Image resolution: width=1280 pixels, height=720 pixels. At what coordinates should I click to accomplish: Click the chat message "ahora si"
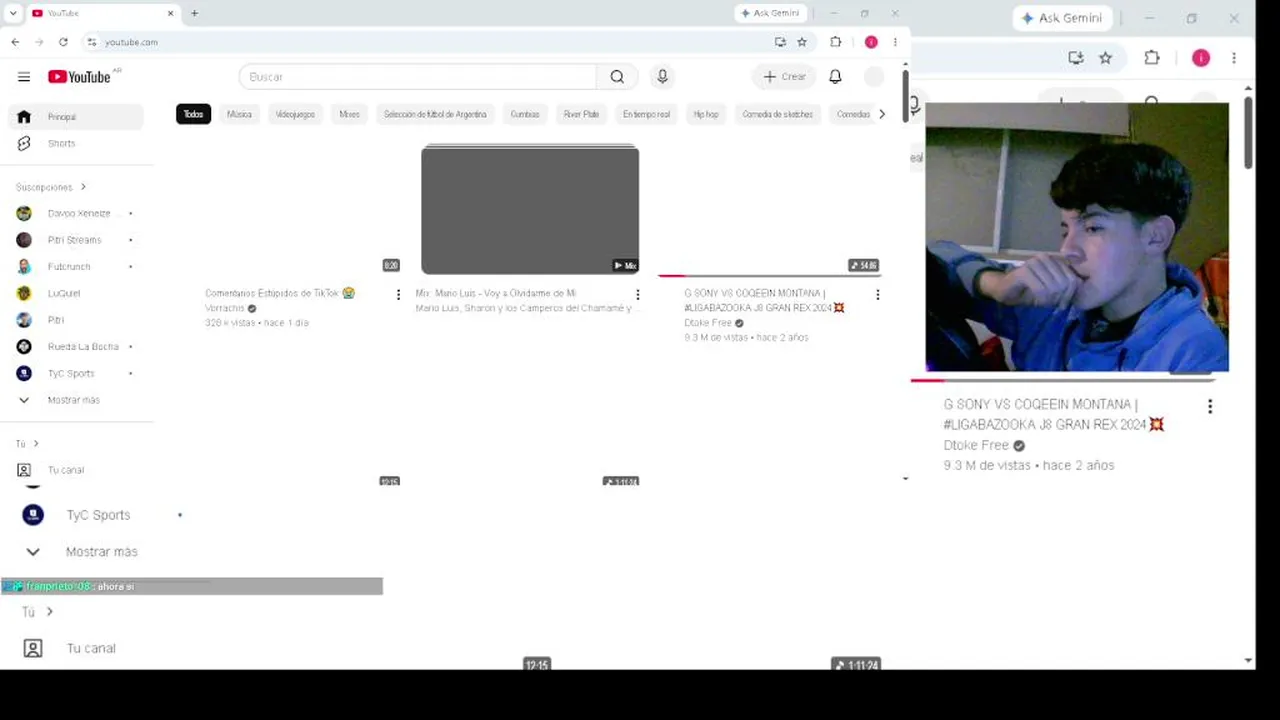(x=115, y=587)
